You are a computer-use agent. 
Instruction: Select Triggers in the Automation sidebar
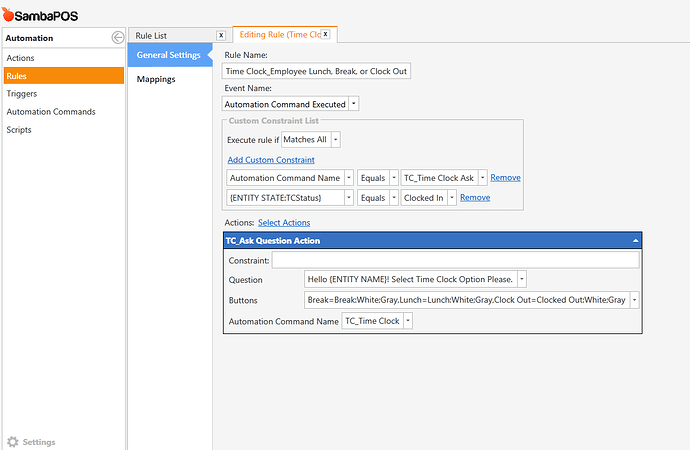[x=21, y=94]
